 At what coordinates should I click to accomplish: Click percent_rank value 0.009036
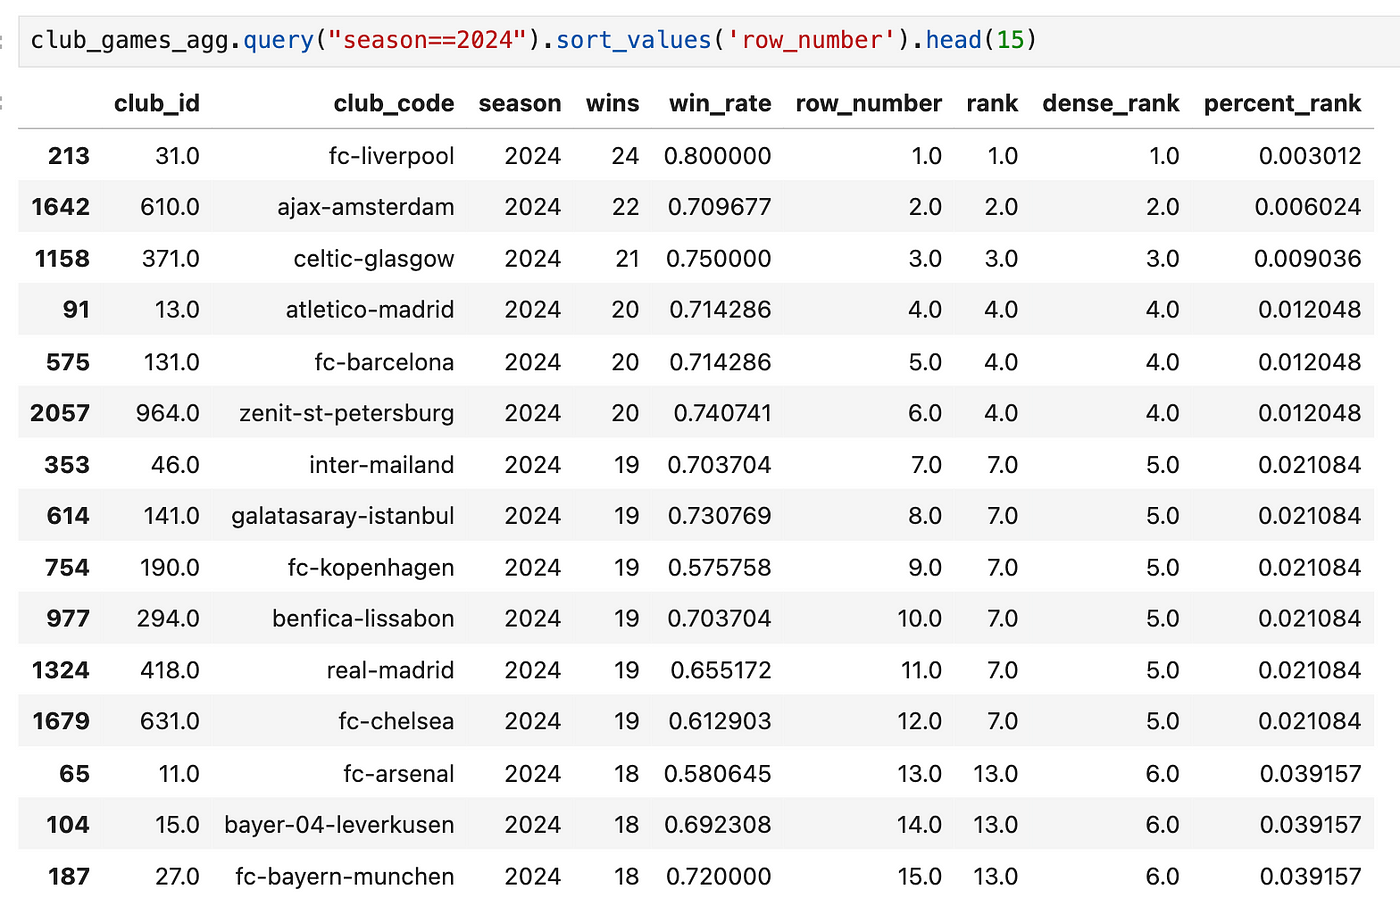[1308, 259]
